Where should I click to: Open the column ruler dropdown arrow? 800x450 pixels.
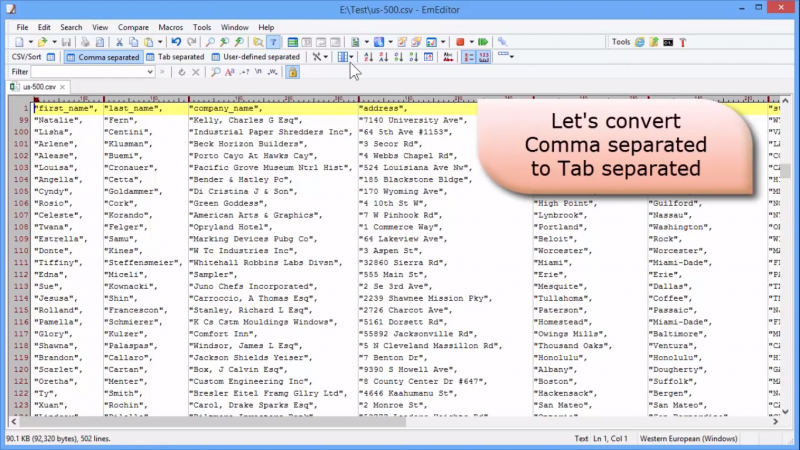512,56
